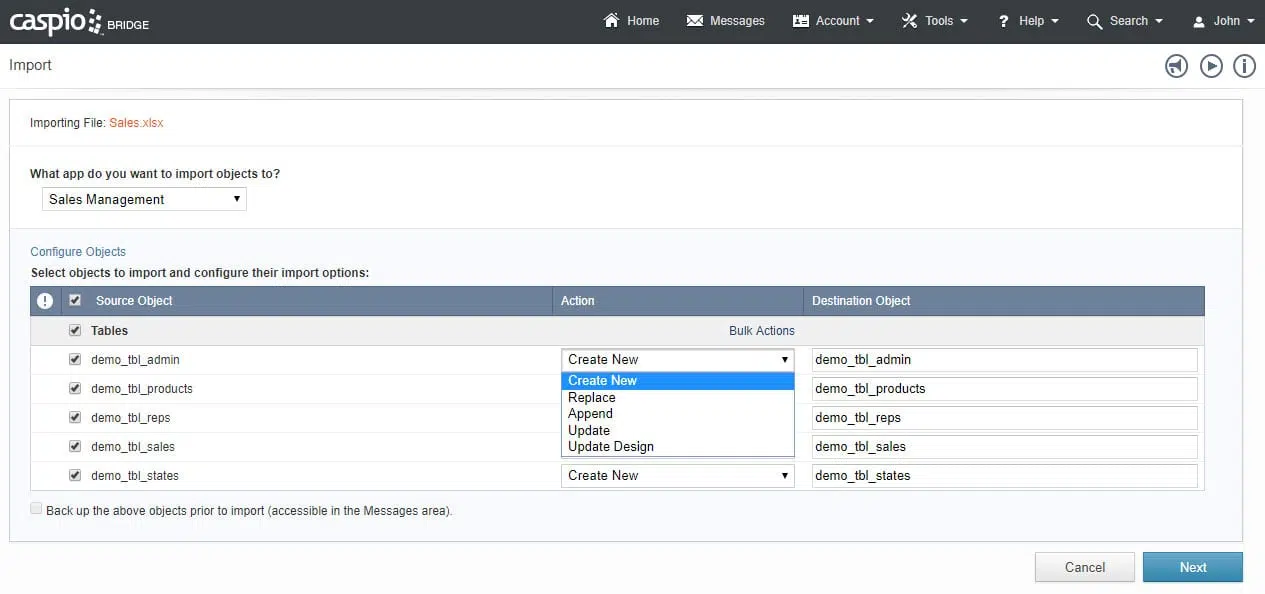The image size is (1265, 594).
Task: Open the Account menu
Action: pyautogui.click(x=833, y=21)
